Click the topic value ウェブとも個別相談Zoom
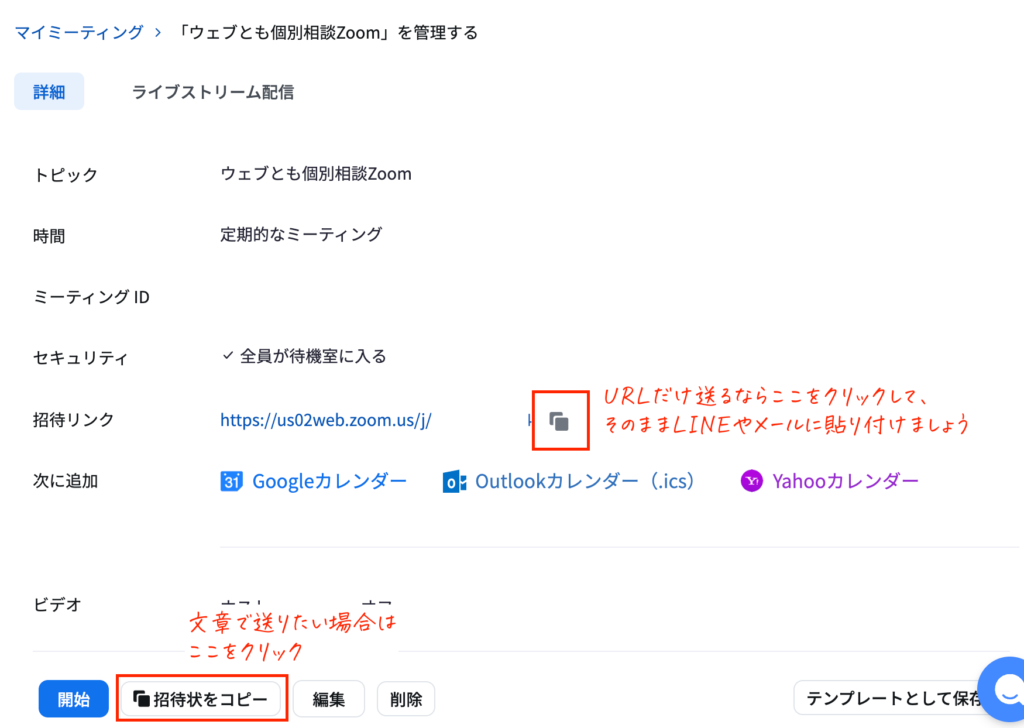The height and width of the screenshot is (728, 1024). point(316,174)
